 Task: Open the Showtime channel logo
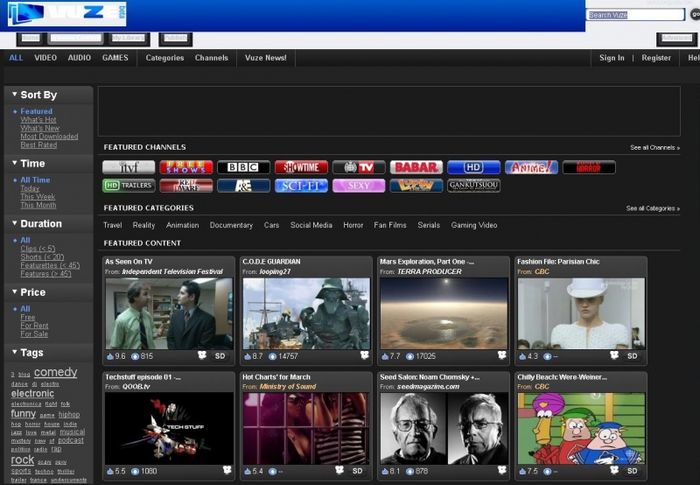pyautogui.click(x=301, y=167)
